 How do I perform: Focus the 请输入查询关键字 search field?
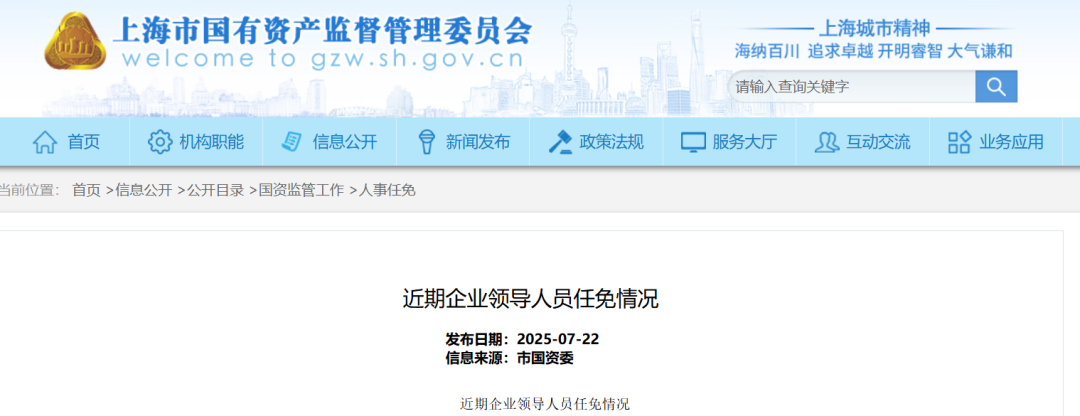851,86
